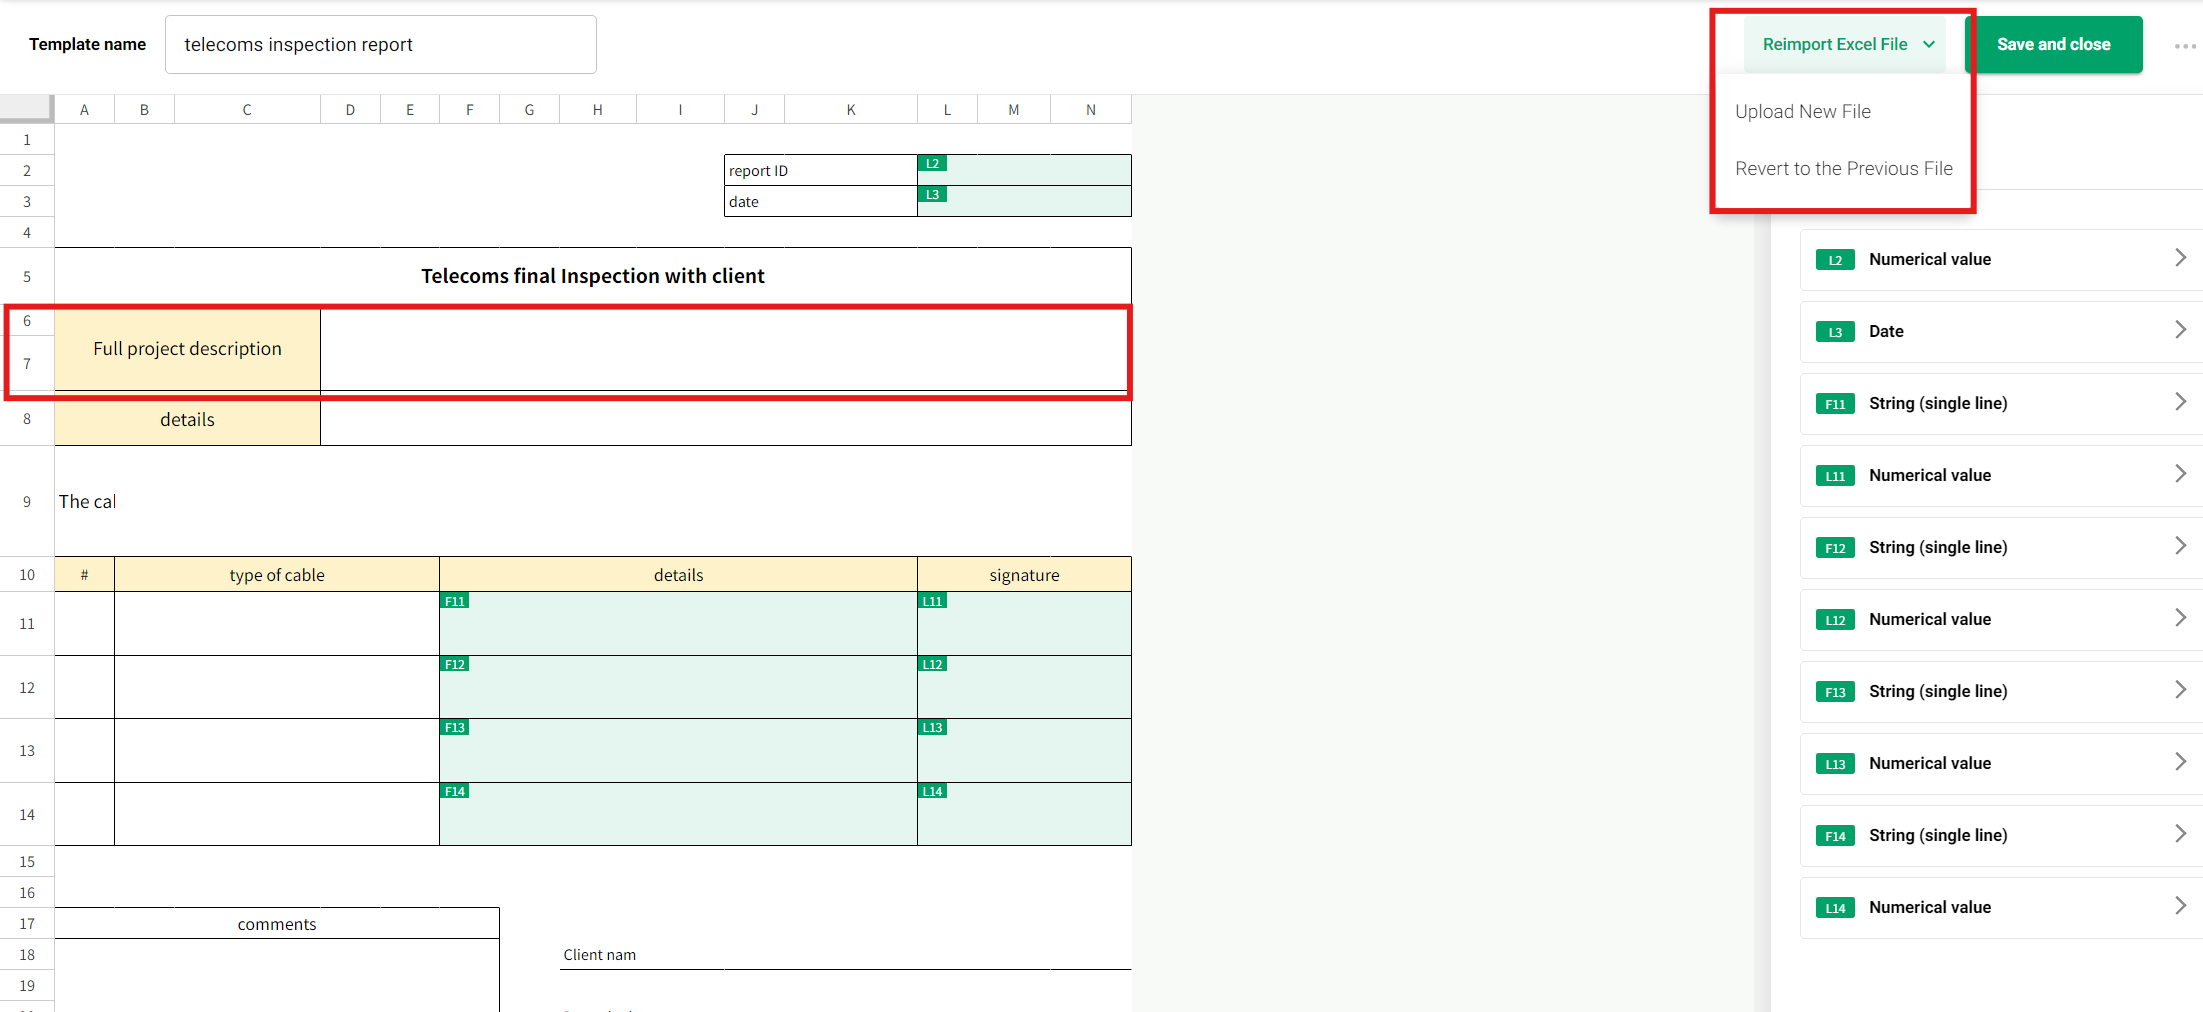Click the three-dots more options icon
2203x1012 pixels.
[2184, 46]
